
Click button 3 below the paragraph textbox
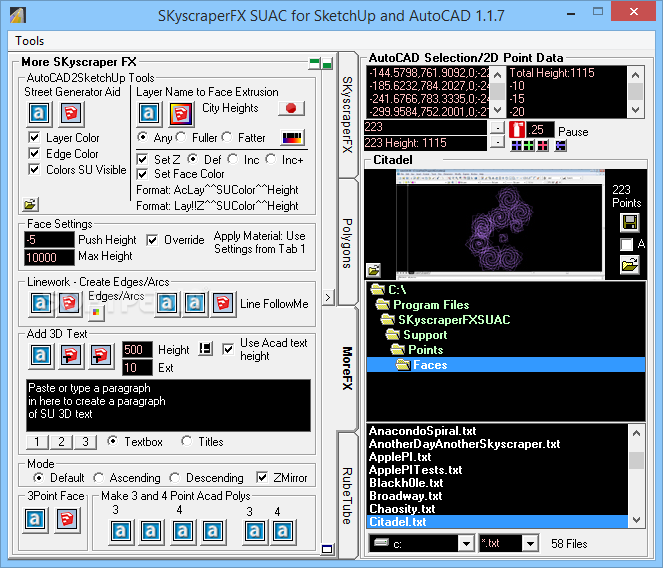tap(85, 442)
